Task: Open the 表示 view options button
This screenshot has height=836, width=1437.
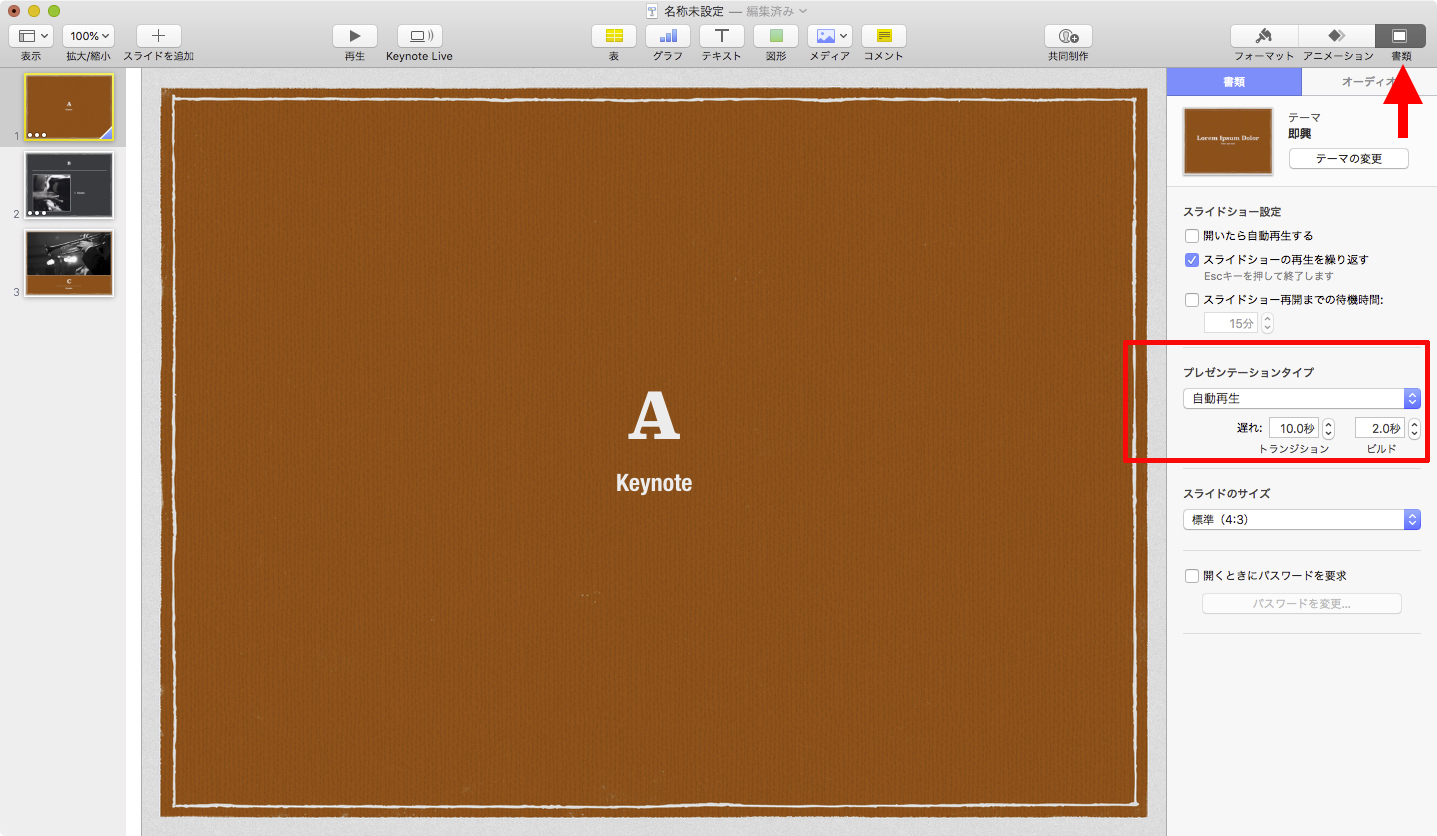Action: tap(31, 36)
